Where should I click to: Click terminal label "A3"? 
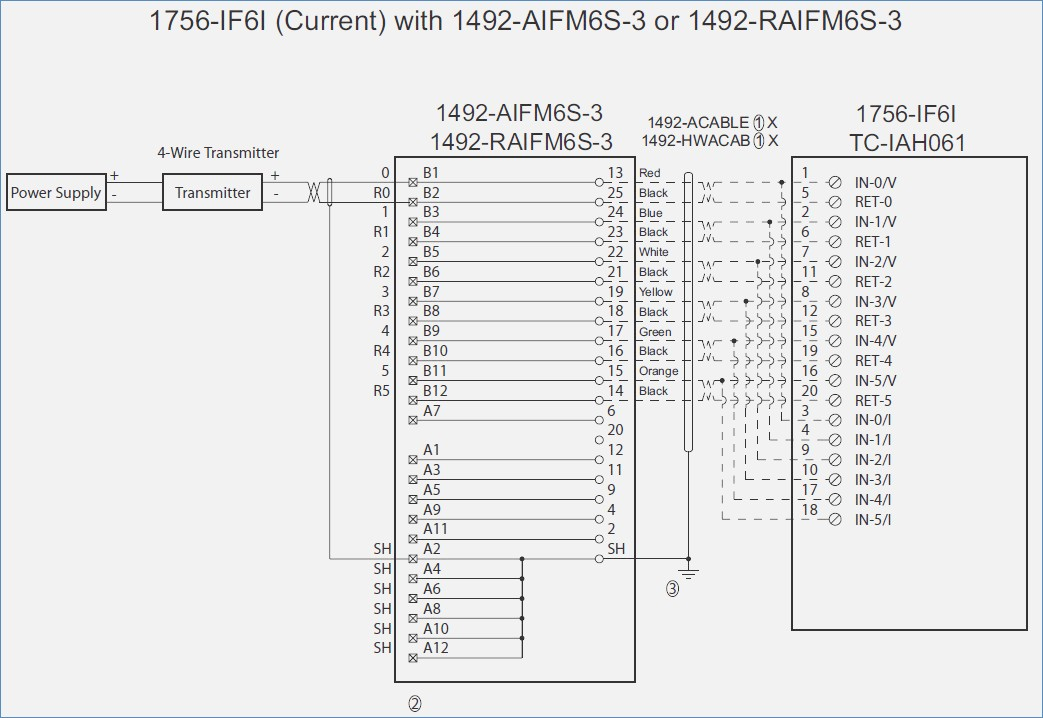[x=431, y=470]
